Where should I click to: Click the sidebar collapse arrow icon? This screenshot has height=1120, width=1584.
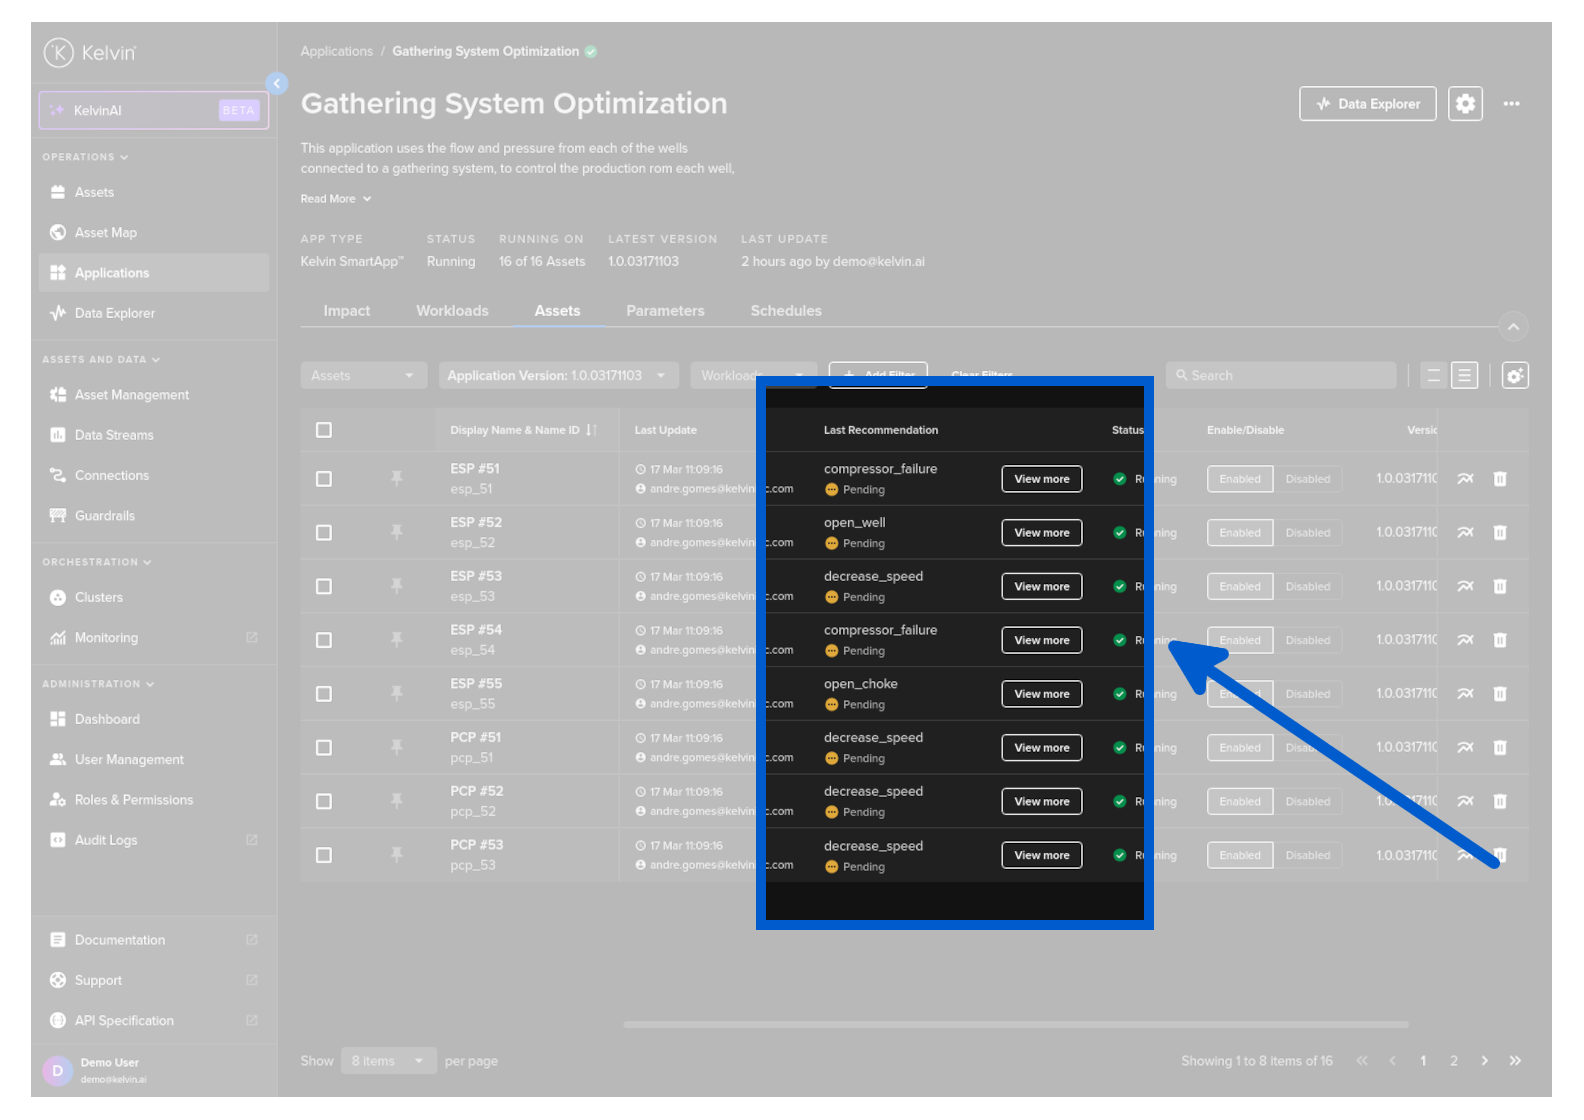[x=277, y=83]
